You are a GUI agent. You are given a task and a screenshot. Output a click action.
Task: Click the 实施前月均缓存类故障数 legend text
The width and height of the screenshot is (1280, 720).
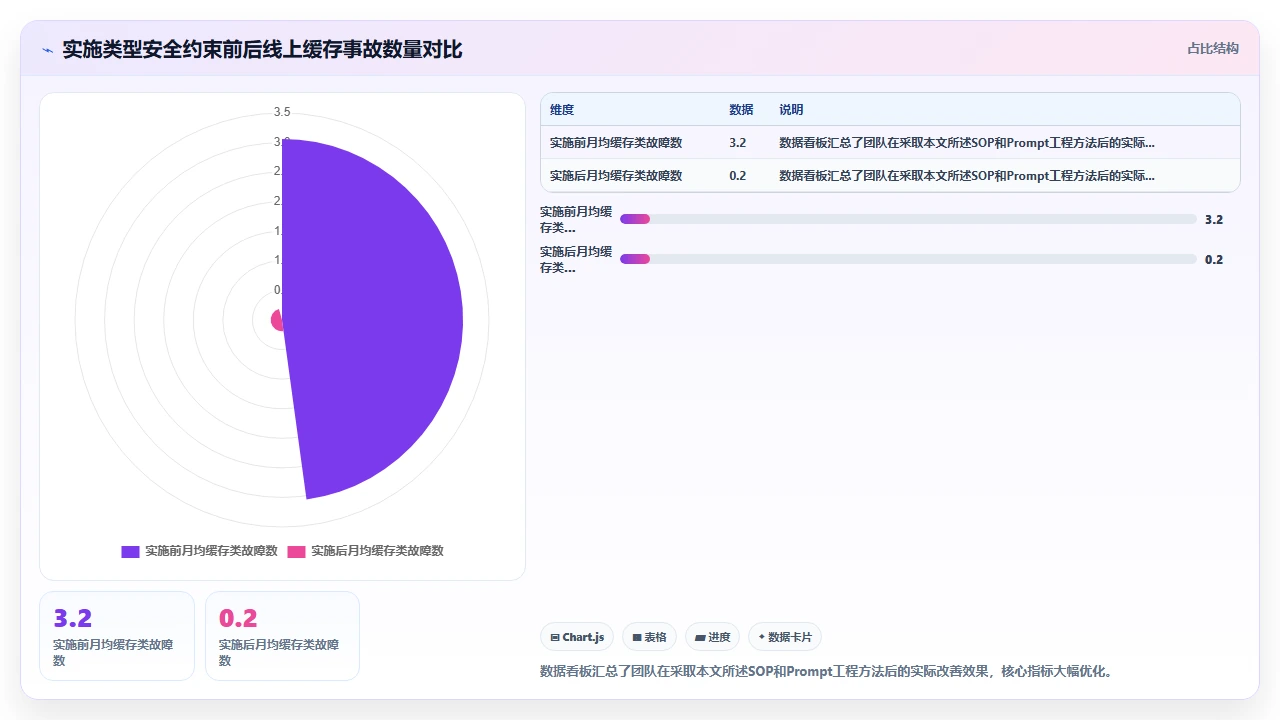coord(211,551)
